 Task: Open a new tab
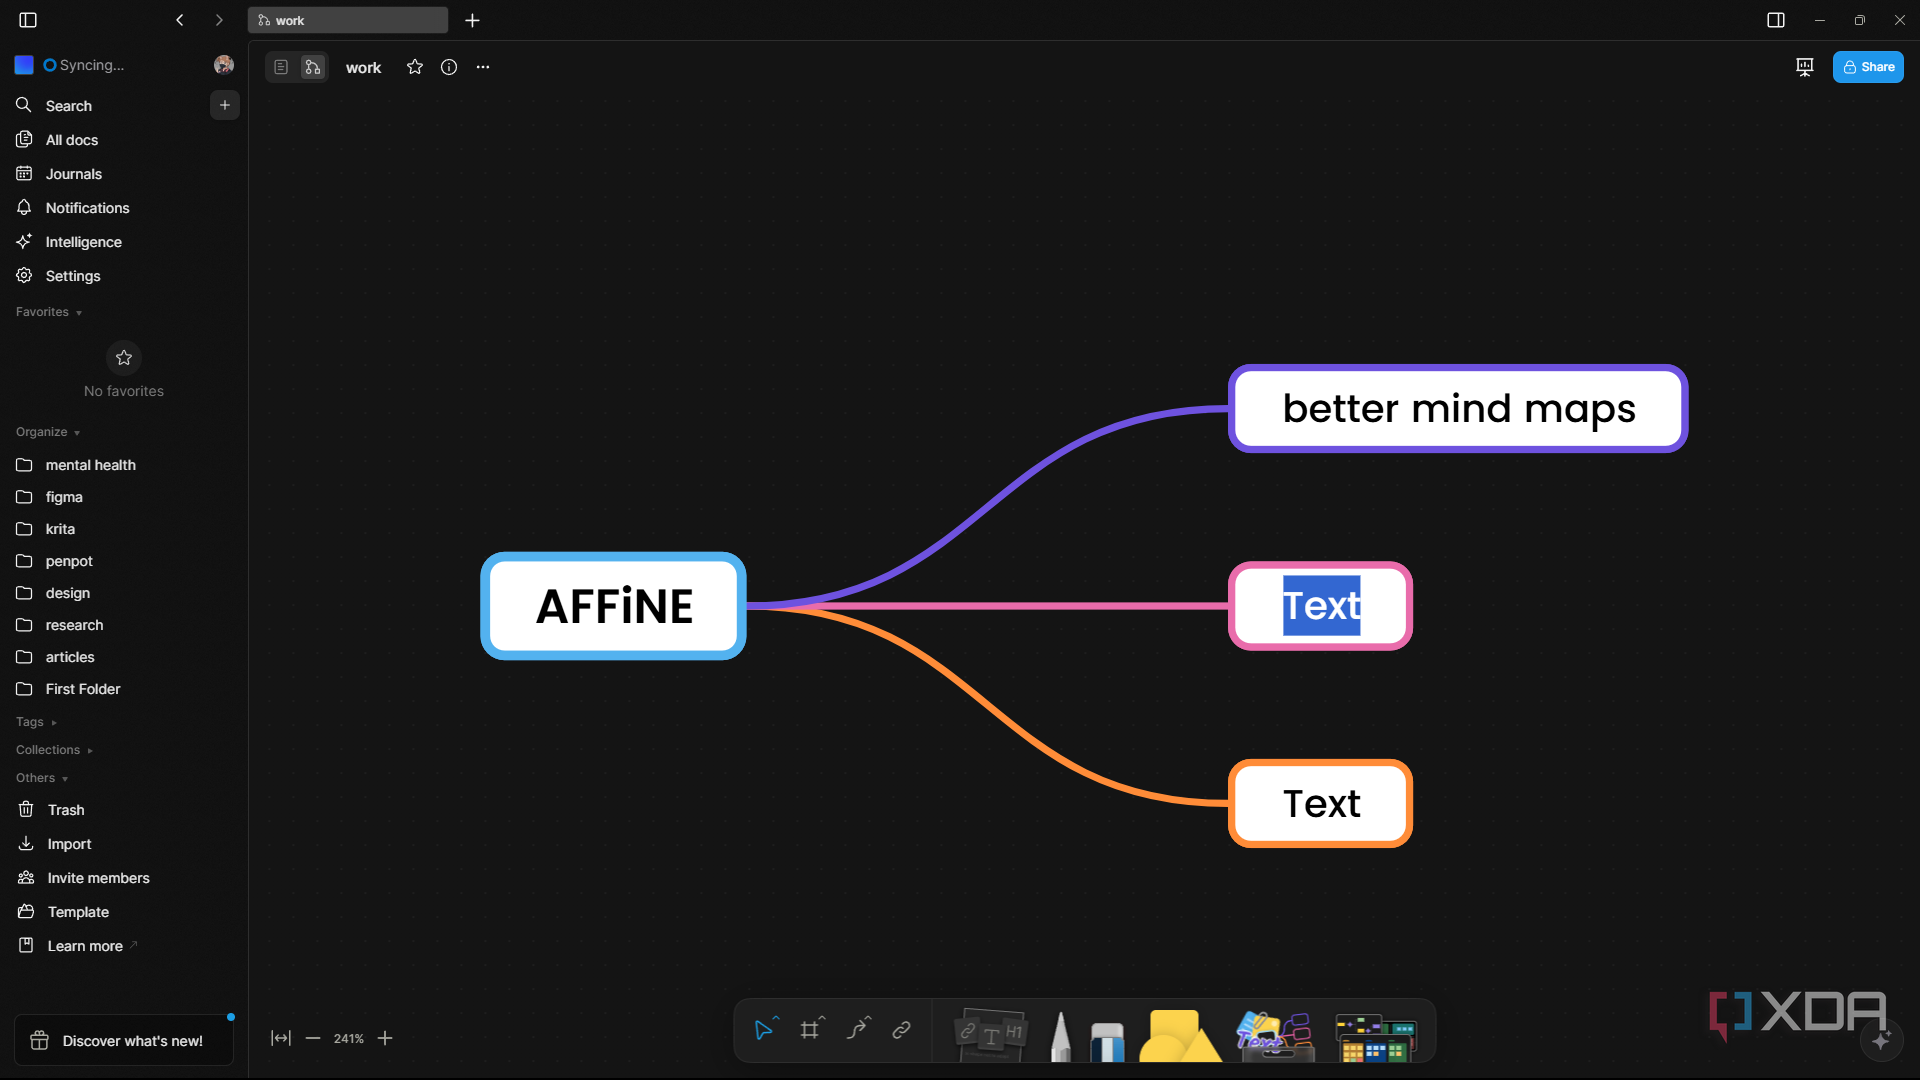tap(473, 20)
